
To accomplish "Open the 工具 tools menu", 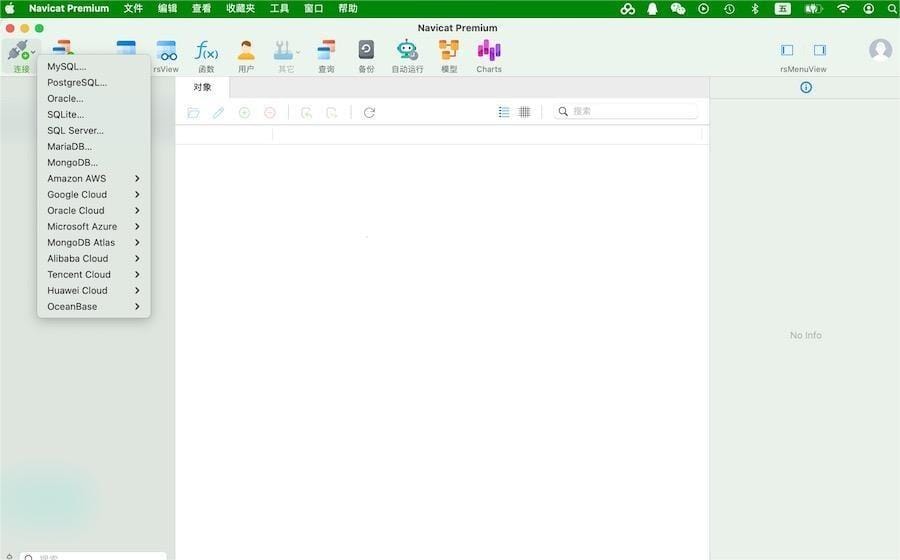I will tap(280, 9).
